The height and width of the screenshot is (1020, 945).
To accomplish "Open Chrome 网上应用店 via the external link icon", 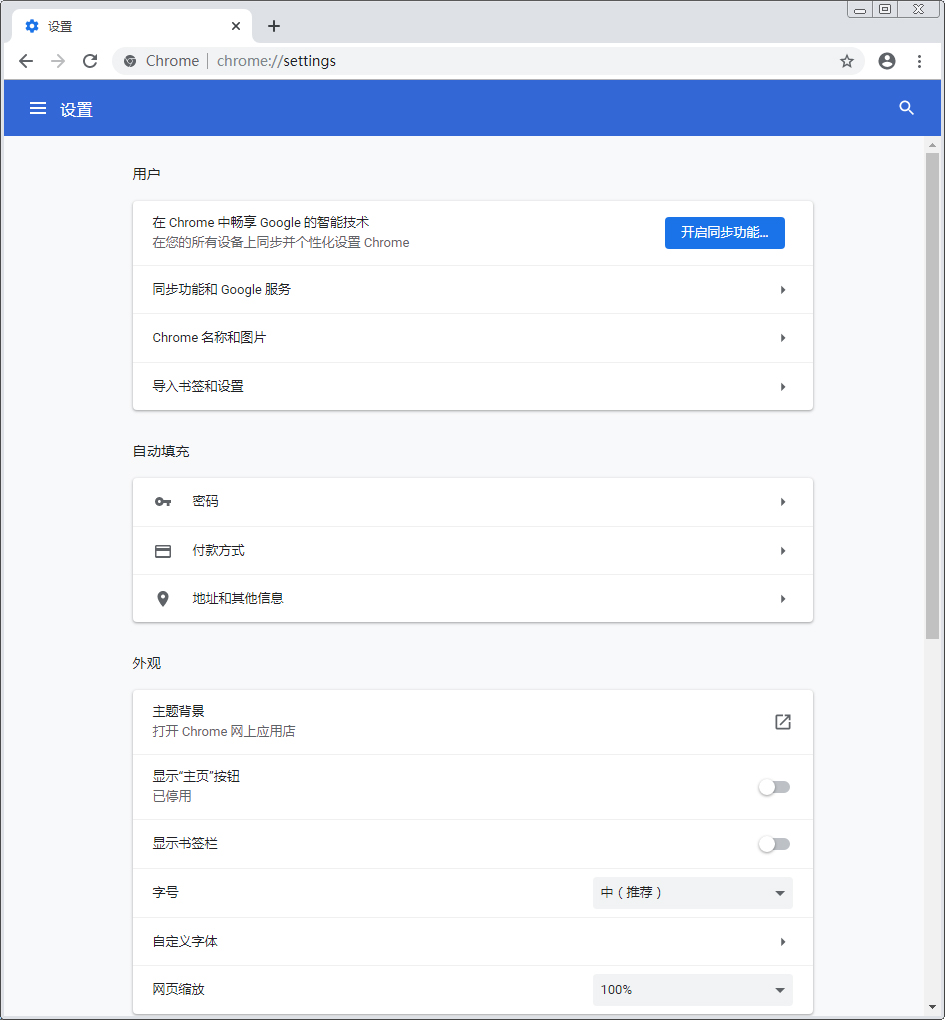I will coord(782,721).
